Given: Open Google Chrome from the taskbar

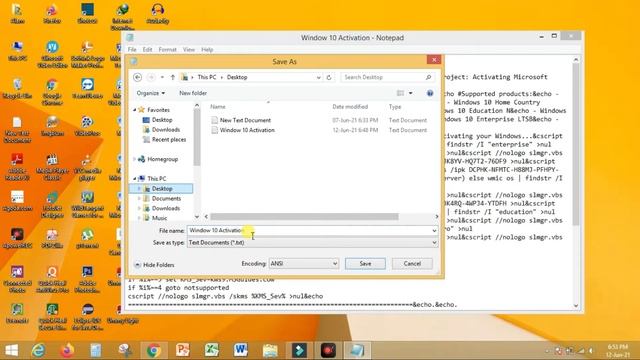Looking at the screenshot, I should pos(154,351).
